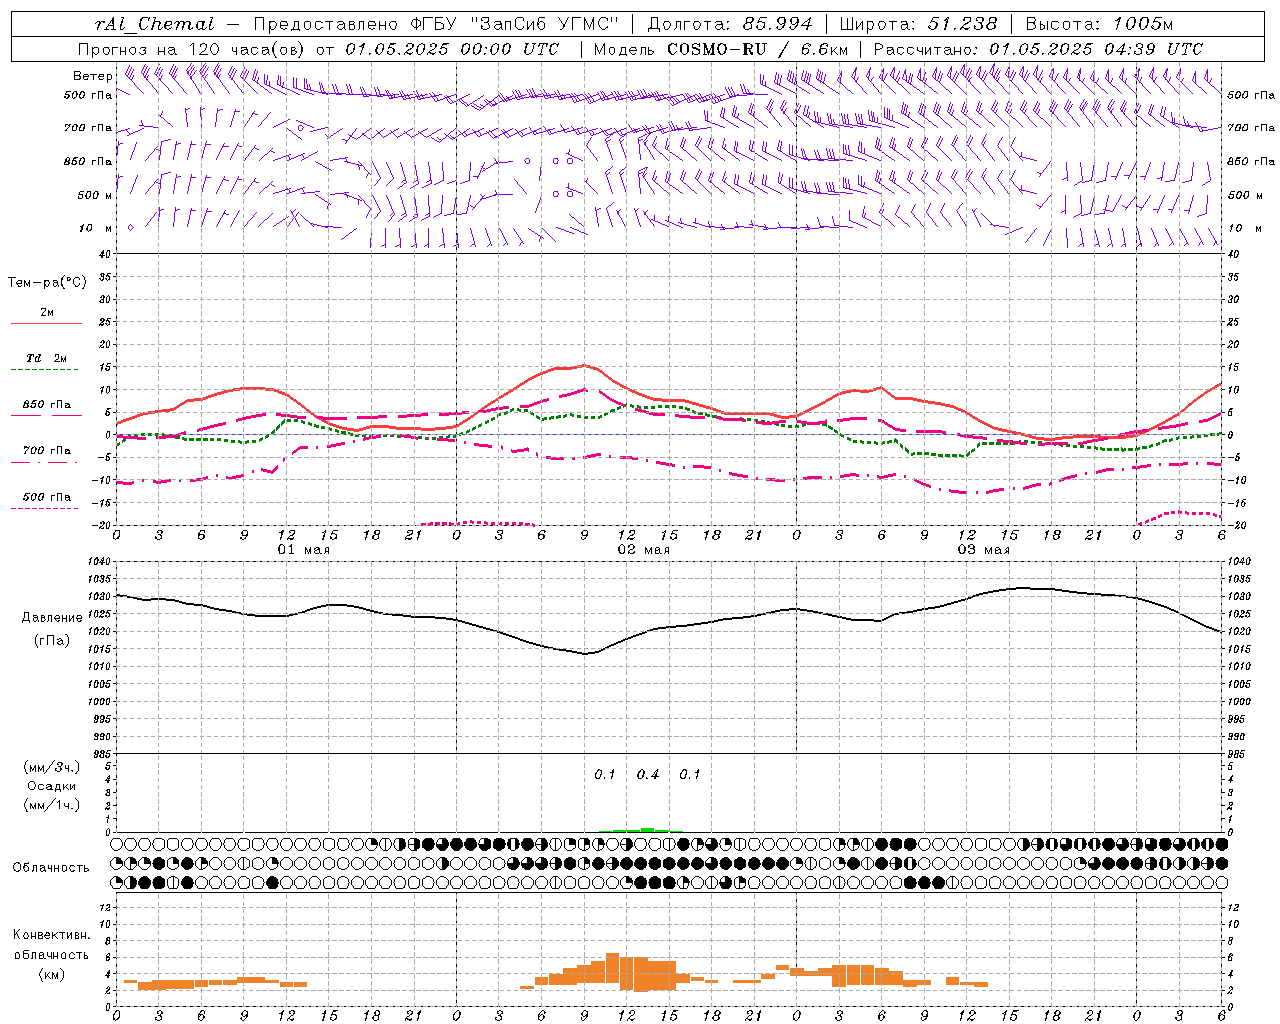The width and height of the screenshot is (1280, 1024).
Task: Click the (мм/1ч.) precipitation unit label
Action: pyautogui.click(x=51, y=805)
